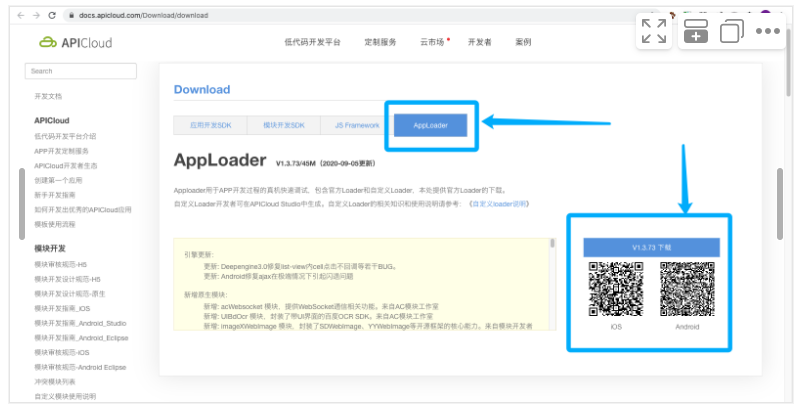This screenshot has height=411, width=804.
Task: Click the changelog box scrollbar
Action: tap(552, 243)
